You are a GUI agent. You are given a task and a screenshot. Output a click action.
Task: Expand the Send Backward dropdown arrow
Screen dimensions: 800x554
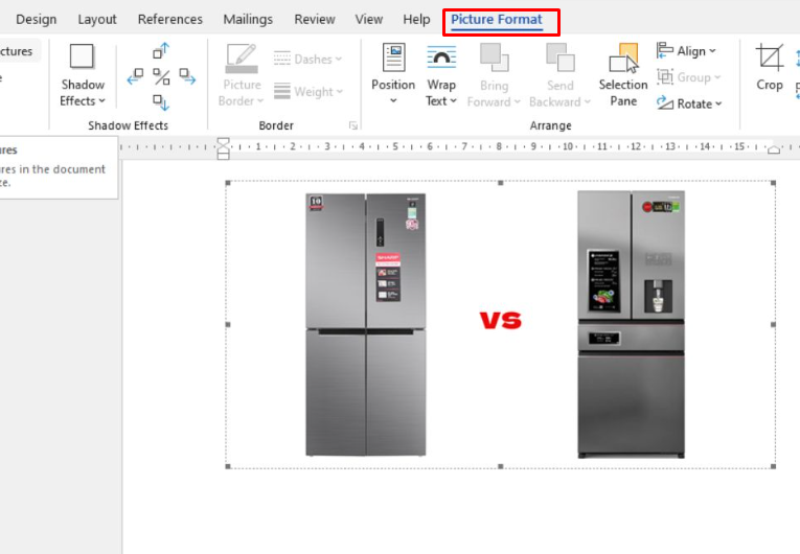(588, 102)
